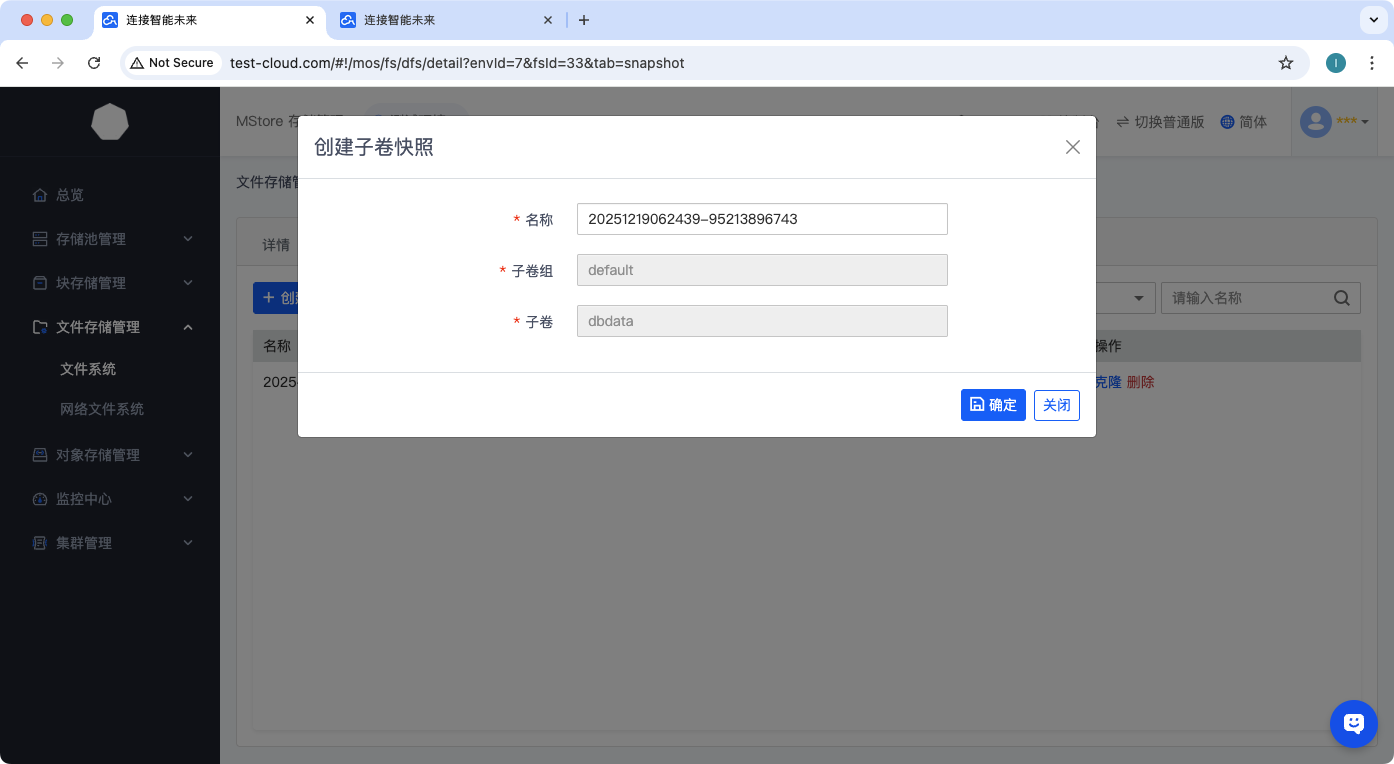Image resolution: width=1394 pixels, height=764 pixels.
Task: Click the 确定 confirm button
Action: click(993, 405)
